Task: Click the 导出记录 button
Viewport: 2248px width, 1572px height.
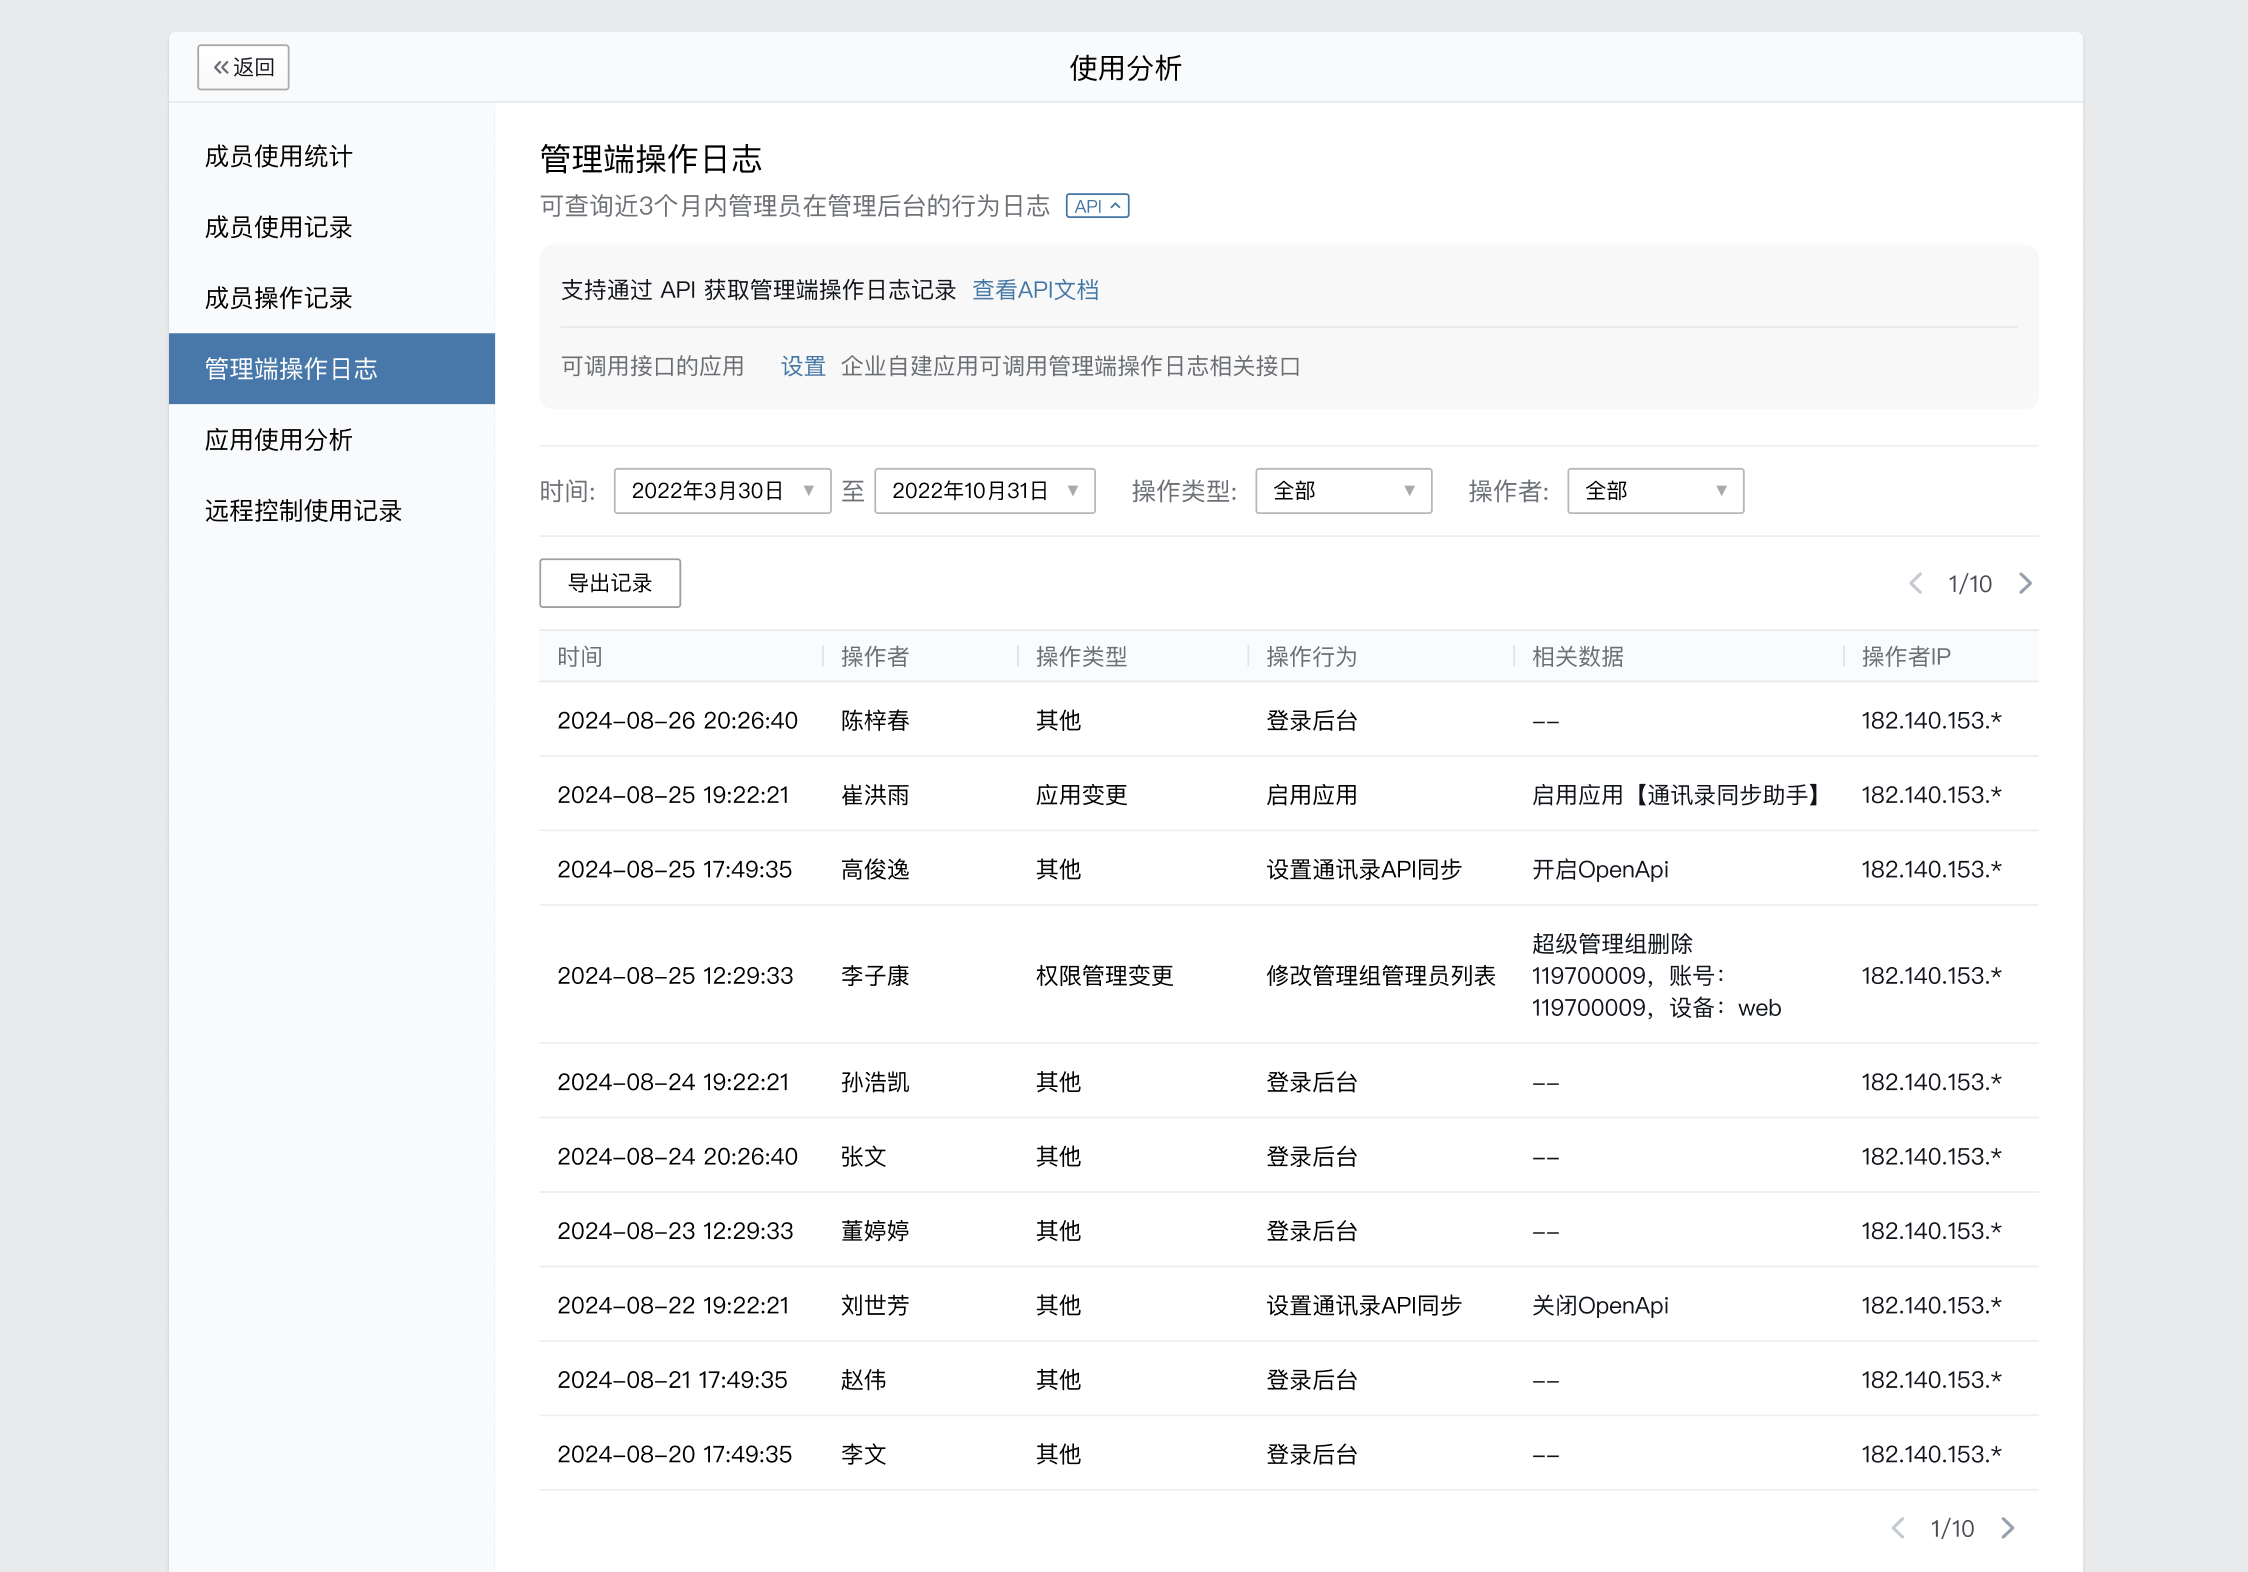Action: pyautogui.click(x=610, y=583)
